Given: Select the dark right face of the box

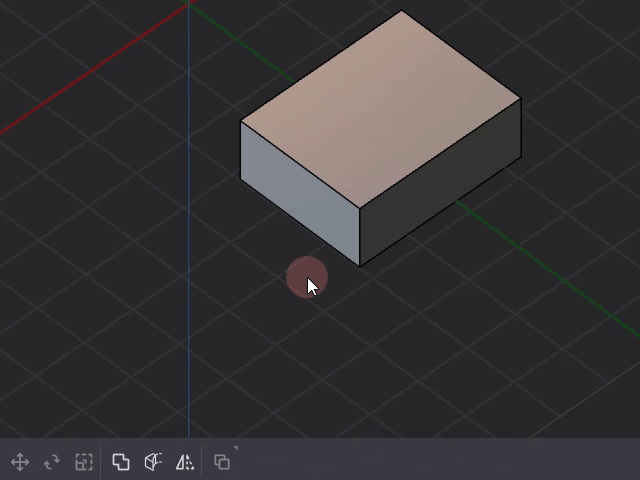Looking at the screenshot, I should pyautogui.click(x=440, y=182).
